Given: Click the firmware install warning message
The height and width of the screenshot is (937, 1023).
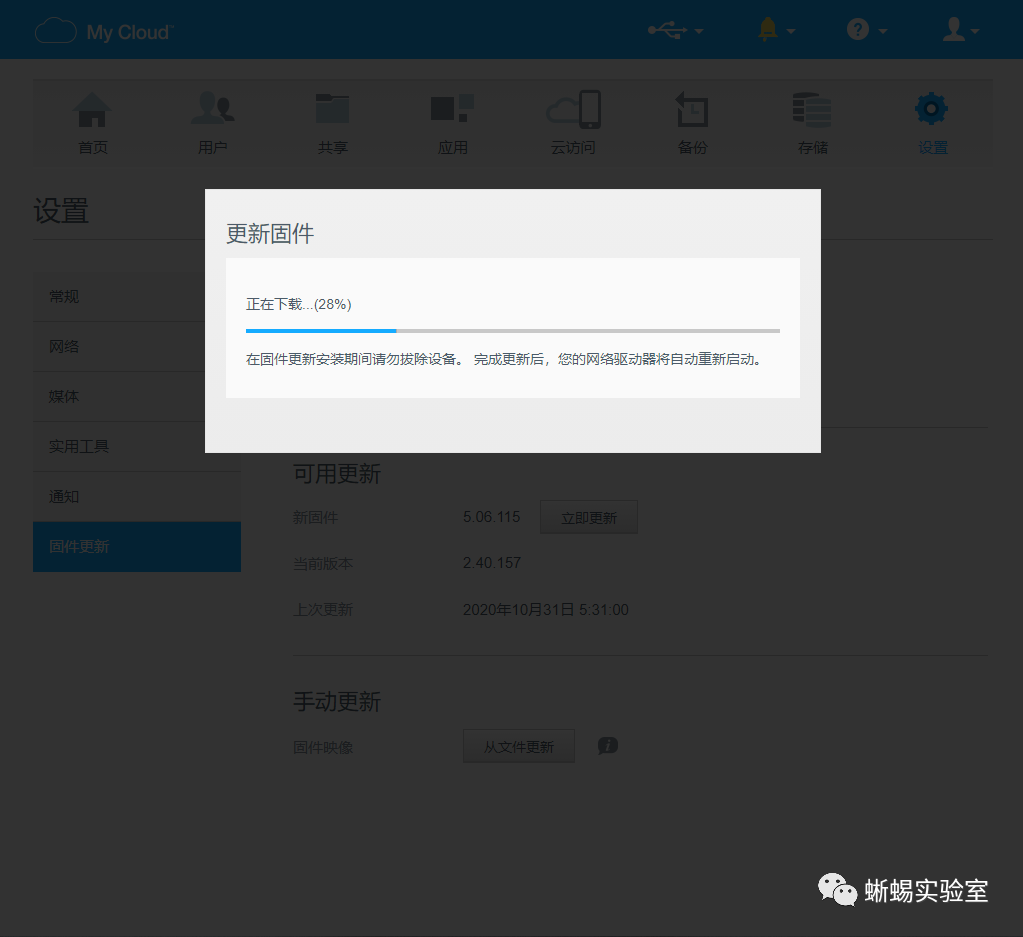Looking at the screenshot, I should [x=504, y=359].
